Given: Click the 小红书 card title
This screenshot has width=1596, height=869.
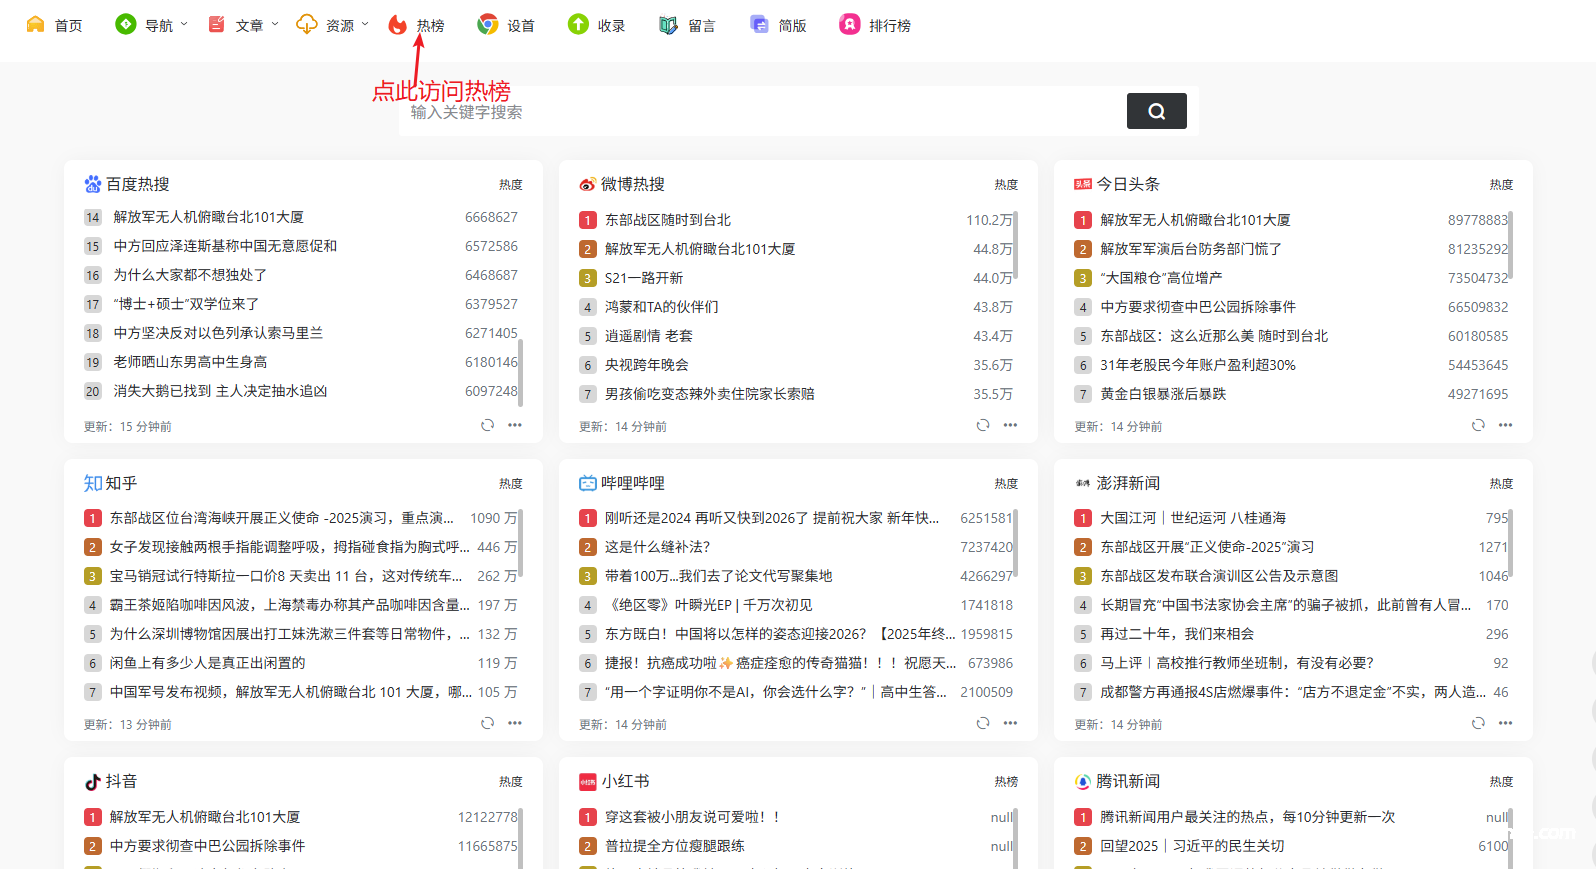Looking at the screenshot, I should 625,781.
